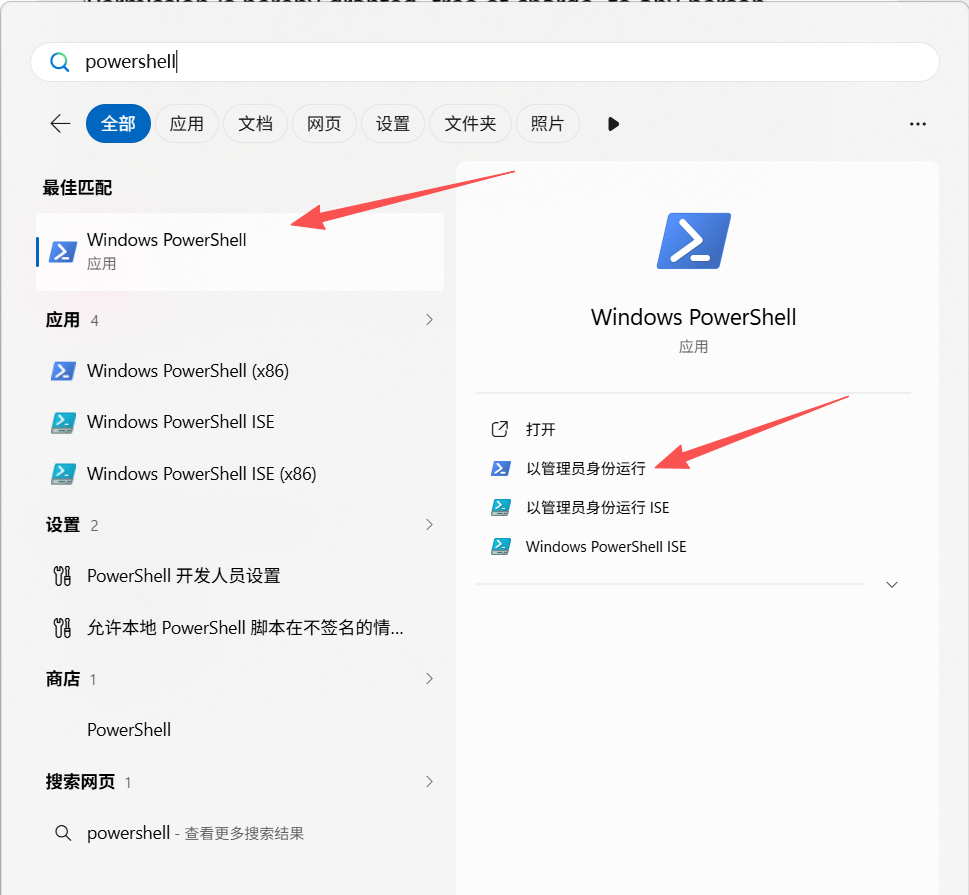Click the Windows PowerShell (x86) icon
Viewport: 969px width, 895px height.
pyautogui.click(x=63, y=371)
